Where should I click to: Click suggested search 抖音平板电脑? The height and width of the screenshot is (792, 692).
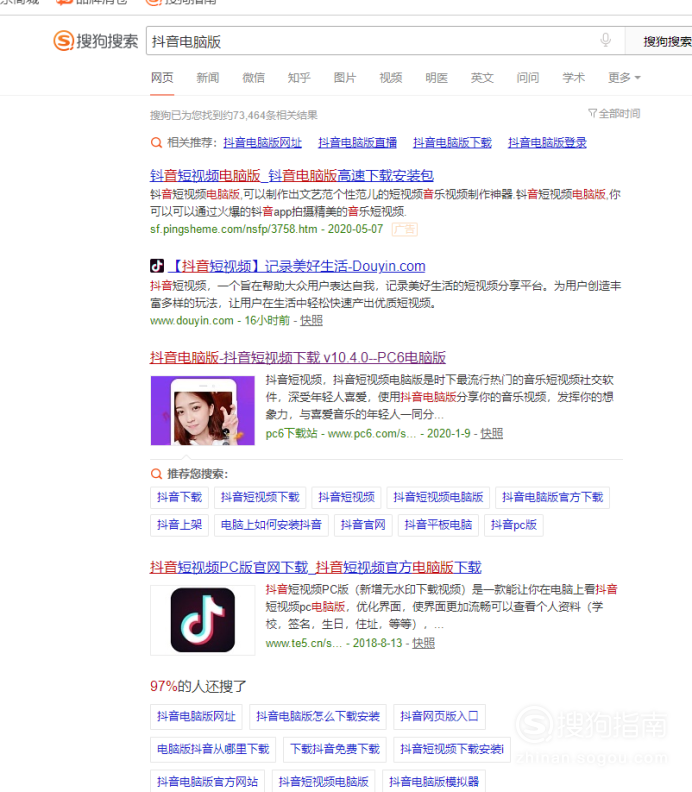click(438, 525)
